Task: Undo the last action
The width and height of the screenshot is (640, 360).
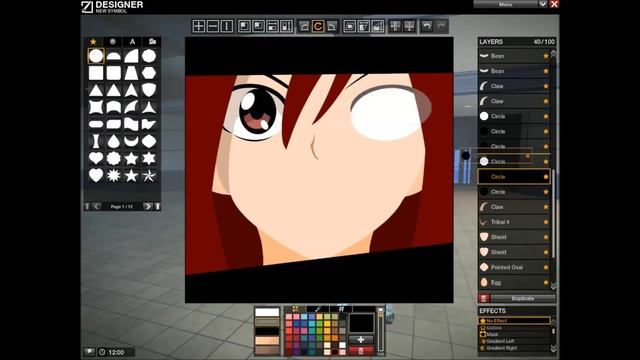Action: click(x=427, y=26)
